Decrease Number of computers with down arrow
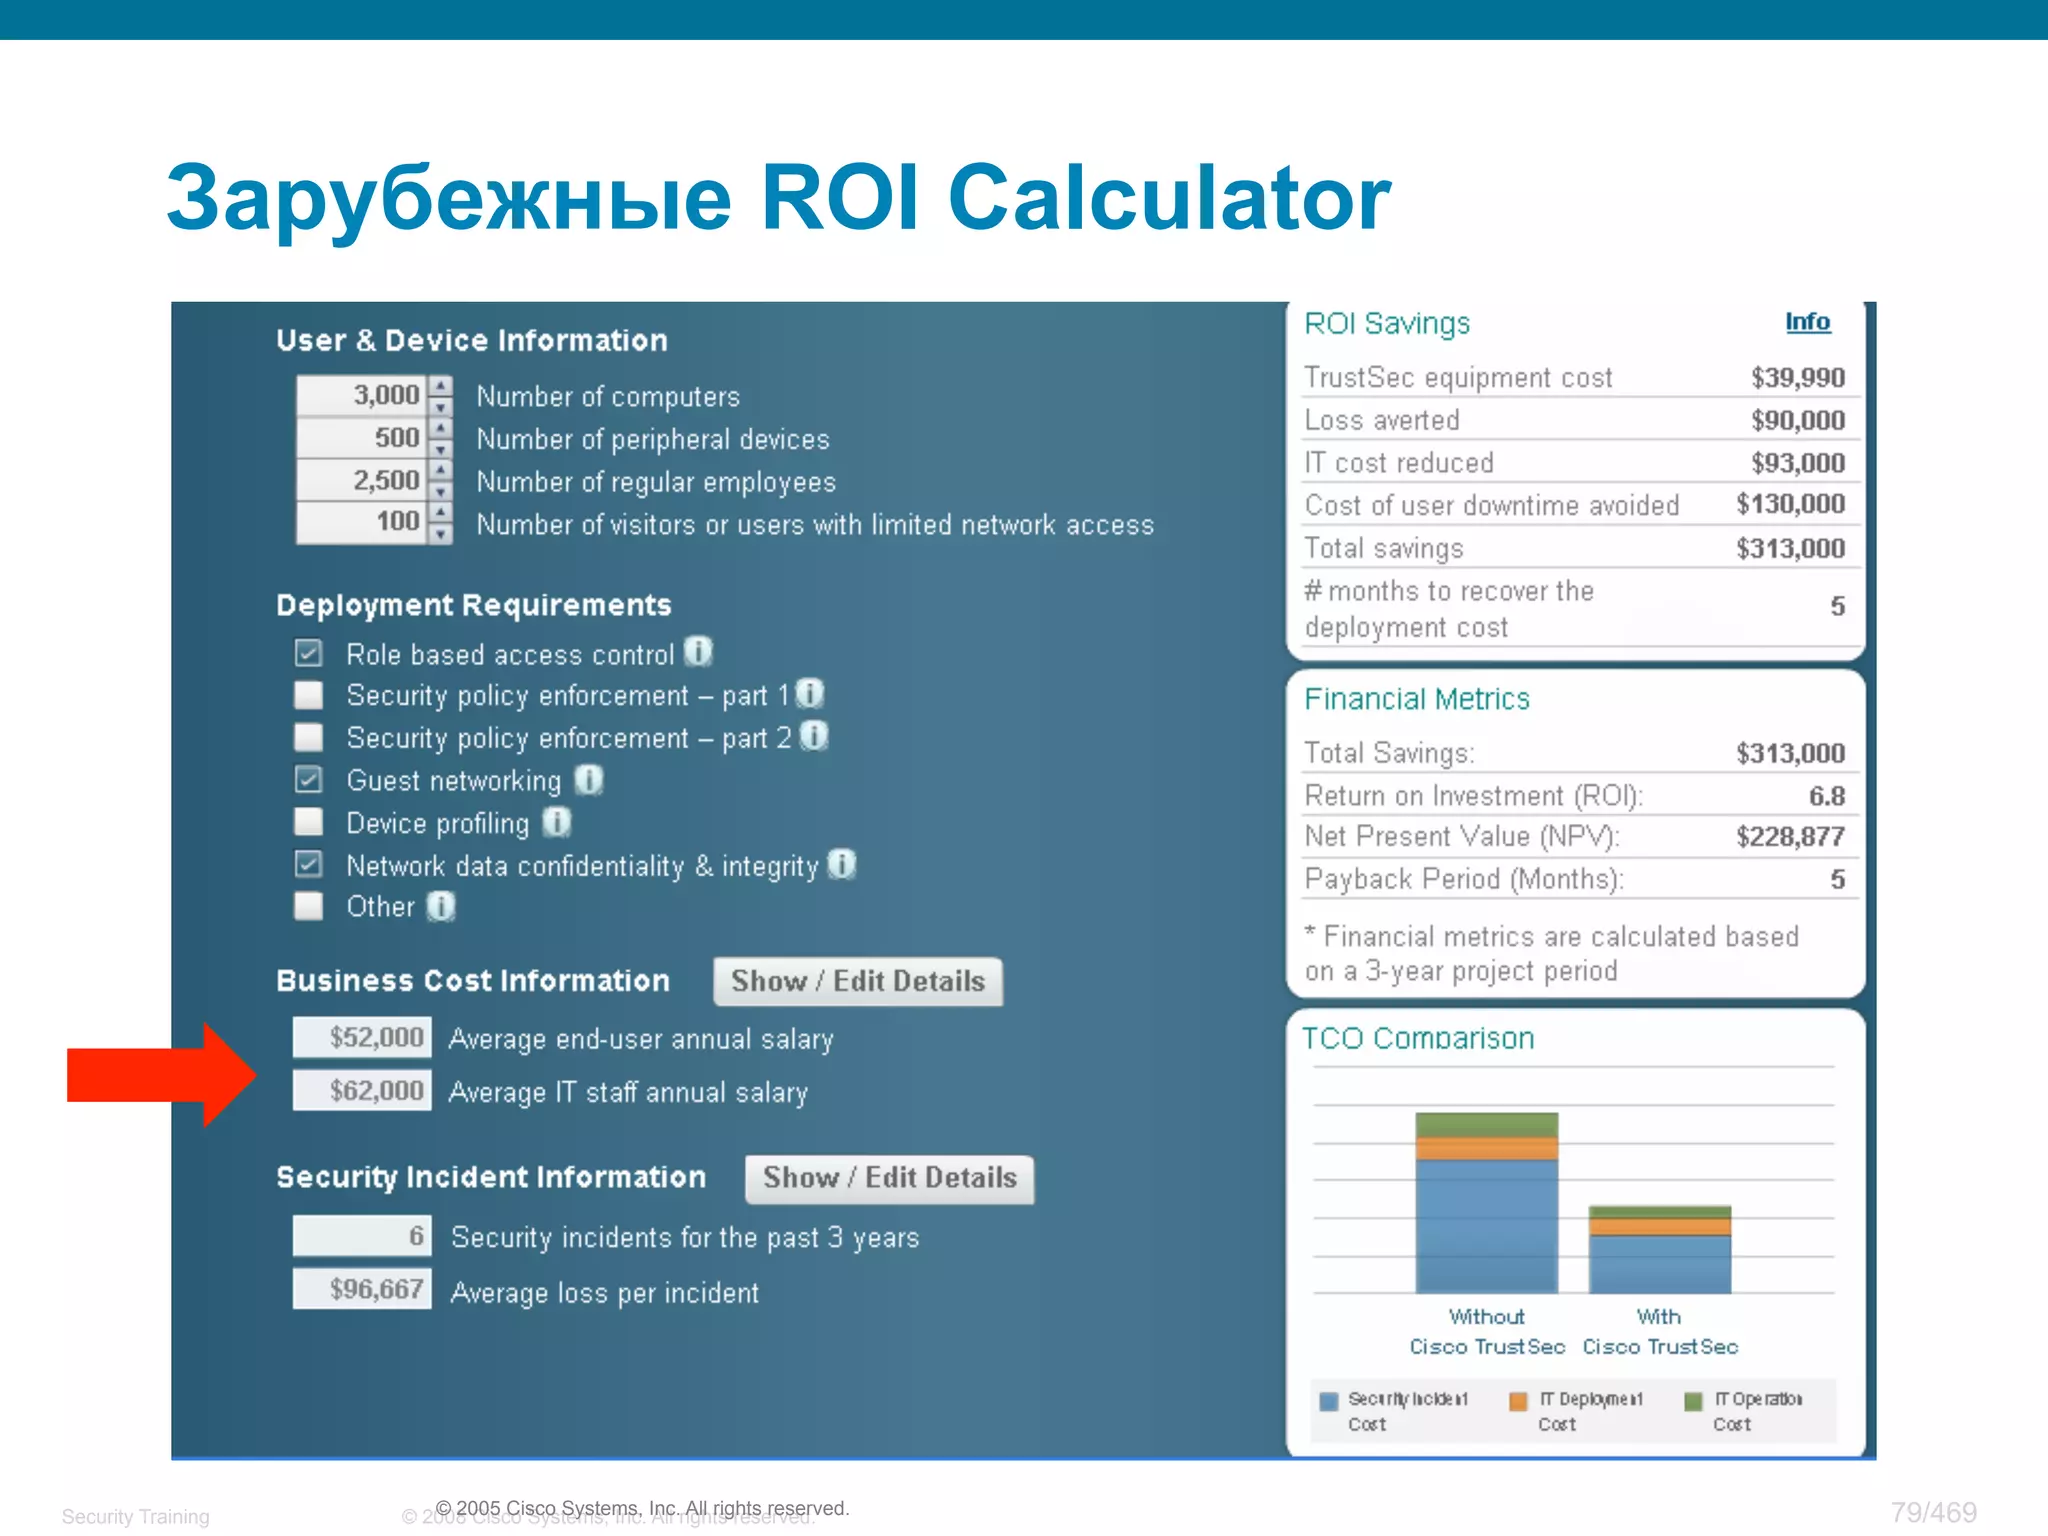The height and width of the screenshot is (1536, 2048). coord(440,407)
